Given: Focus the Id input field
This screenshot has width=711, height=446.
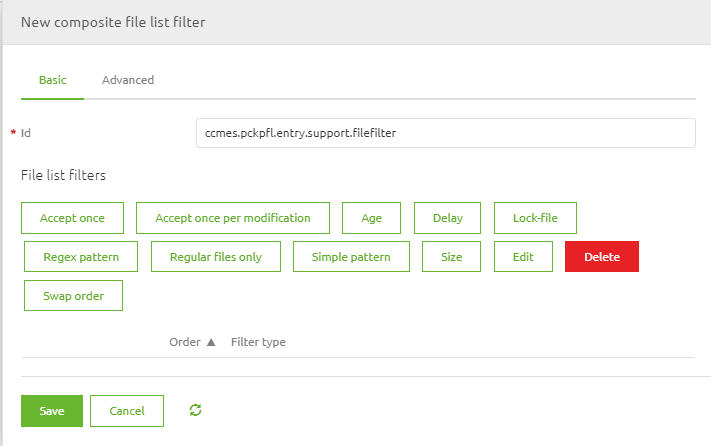Looking at the screenshot, I should 446,133.
